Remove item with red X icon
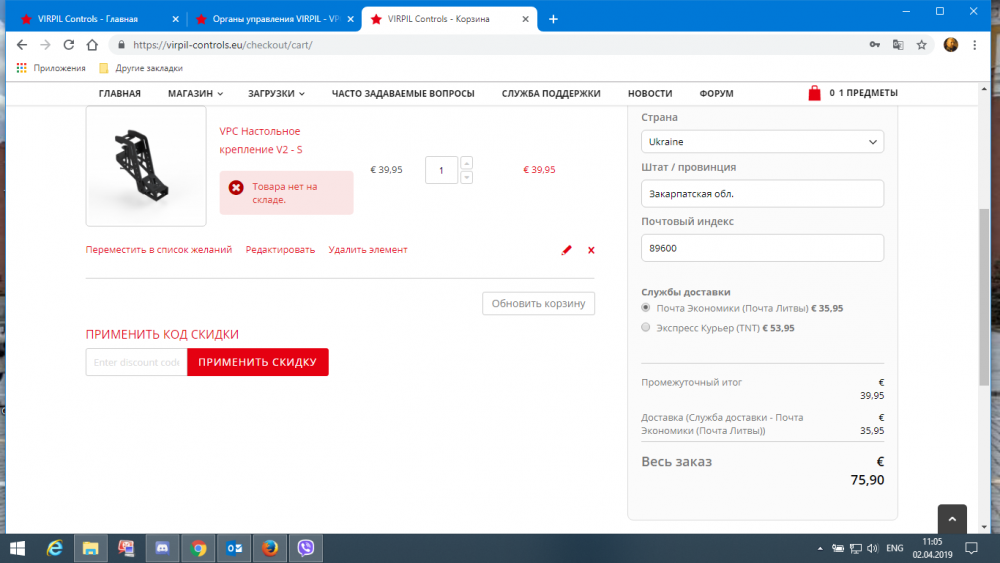The height and width of the screenshot is (563, 1000). (591, 250)
